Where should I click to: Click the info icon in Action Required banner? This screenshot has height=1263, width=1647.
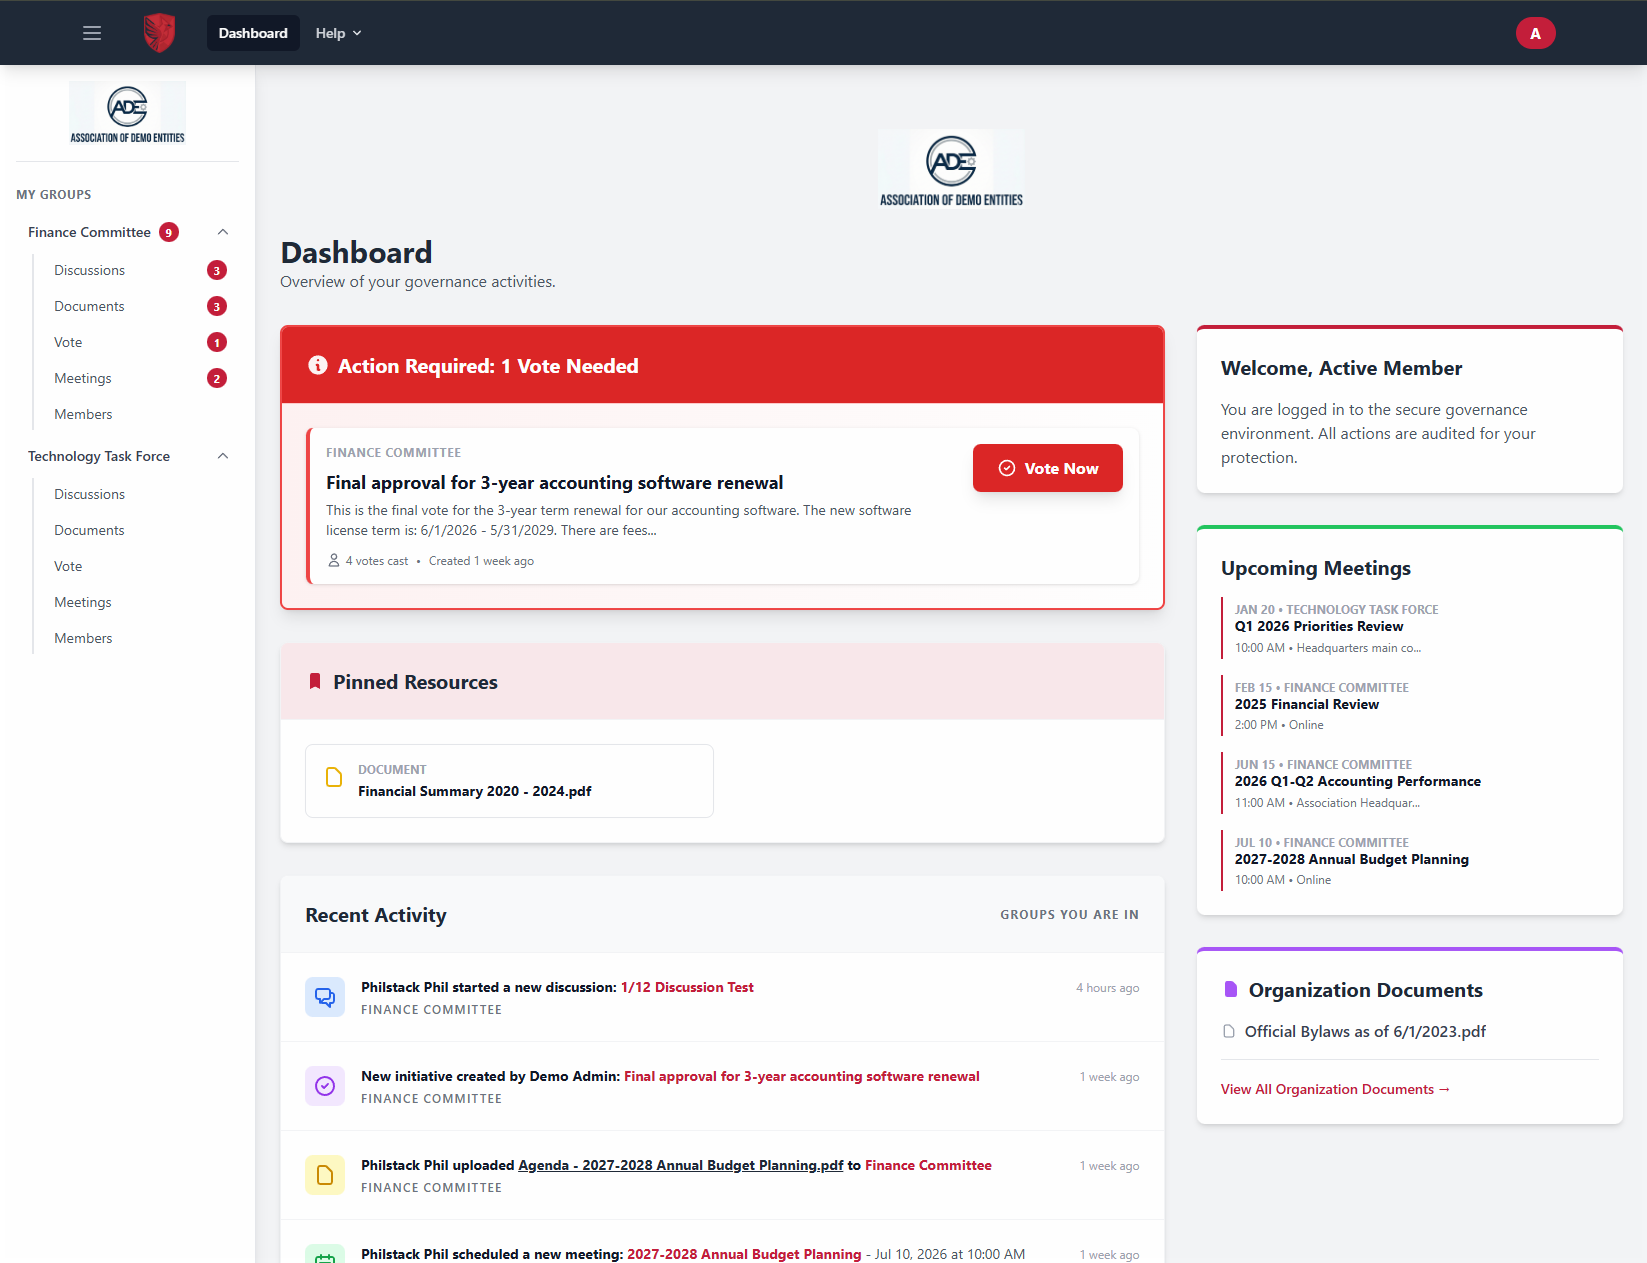[x=318, y=365]
